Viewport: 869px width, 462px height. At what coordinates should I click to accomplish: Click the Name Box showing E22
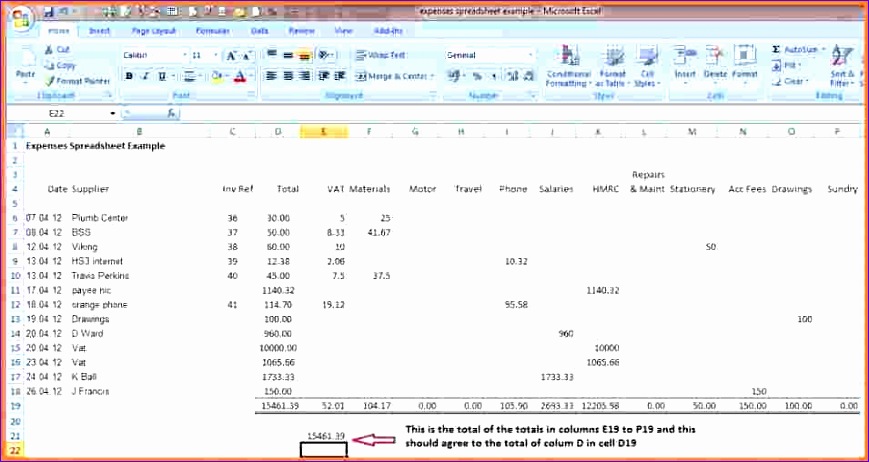point(58,114)
